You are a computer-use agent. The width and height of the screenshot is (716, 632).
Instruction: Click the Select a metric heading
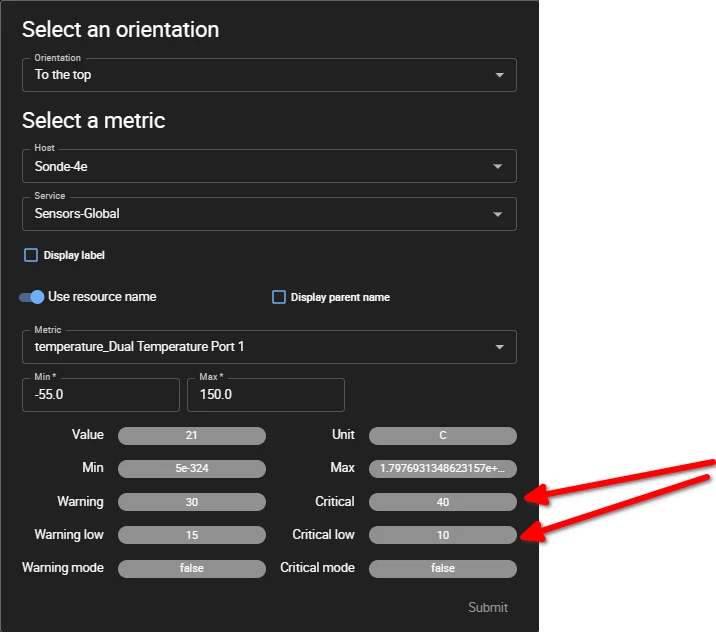pos(94,121)
